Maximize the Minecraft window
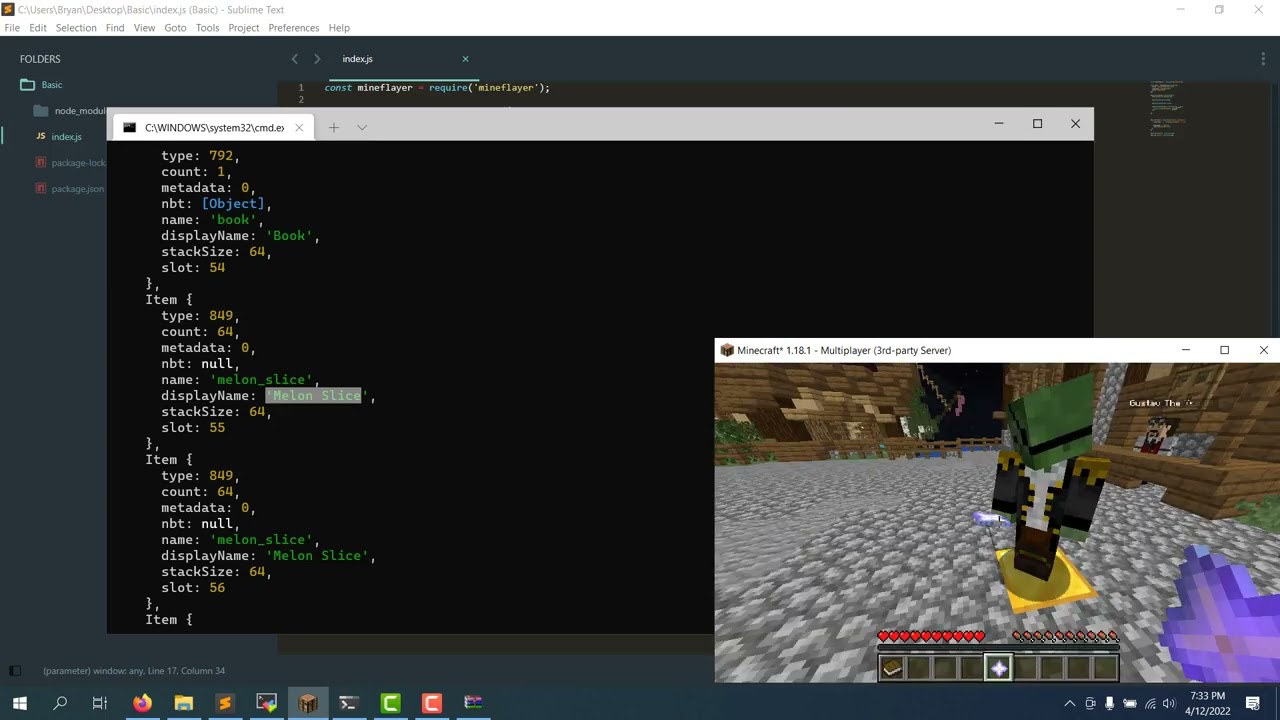This screenshot has width=1280, height=720. [1224, 350]
